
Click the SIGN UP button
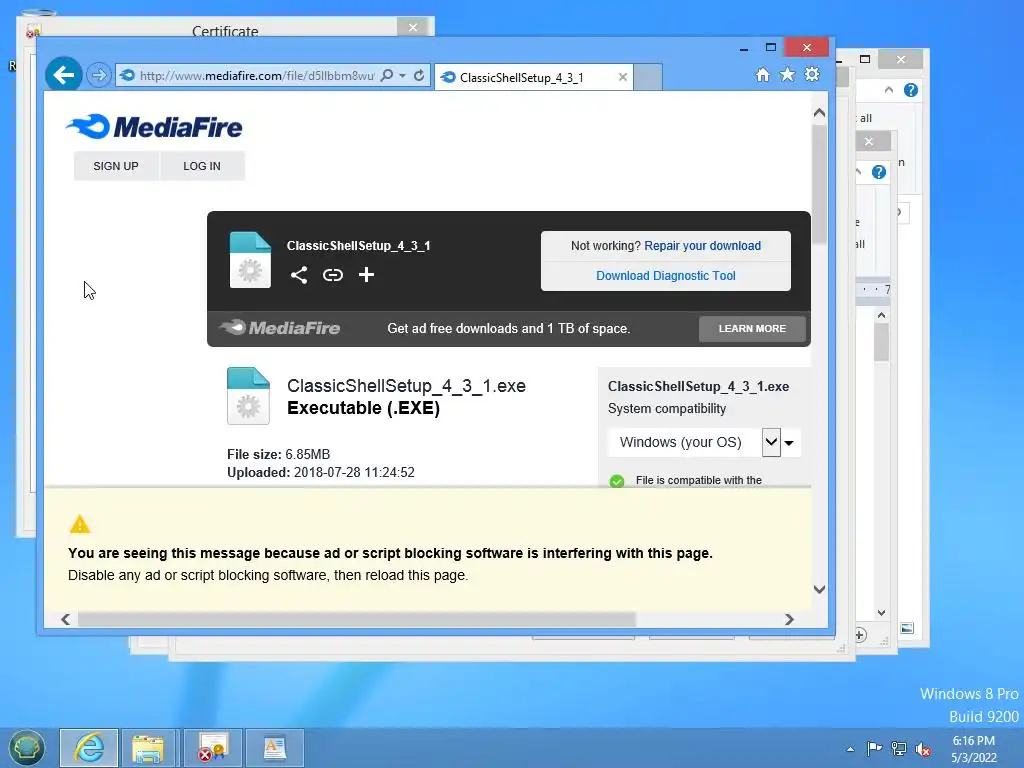click(x=116, y=166)
